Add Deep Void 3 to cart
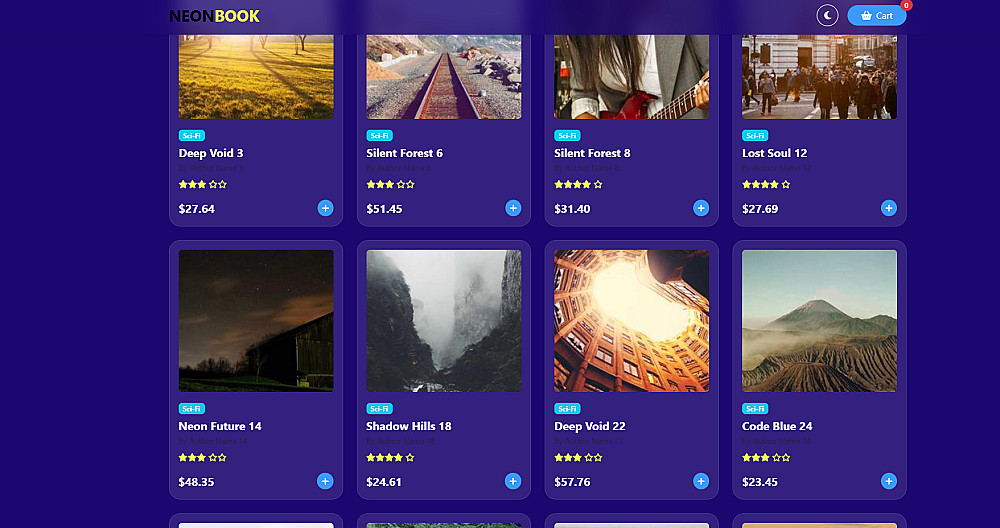 pos(325,208)
